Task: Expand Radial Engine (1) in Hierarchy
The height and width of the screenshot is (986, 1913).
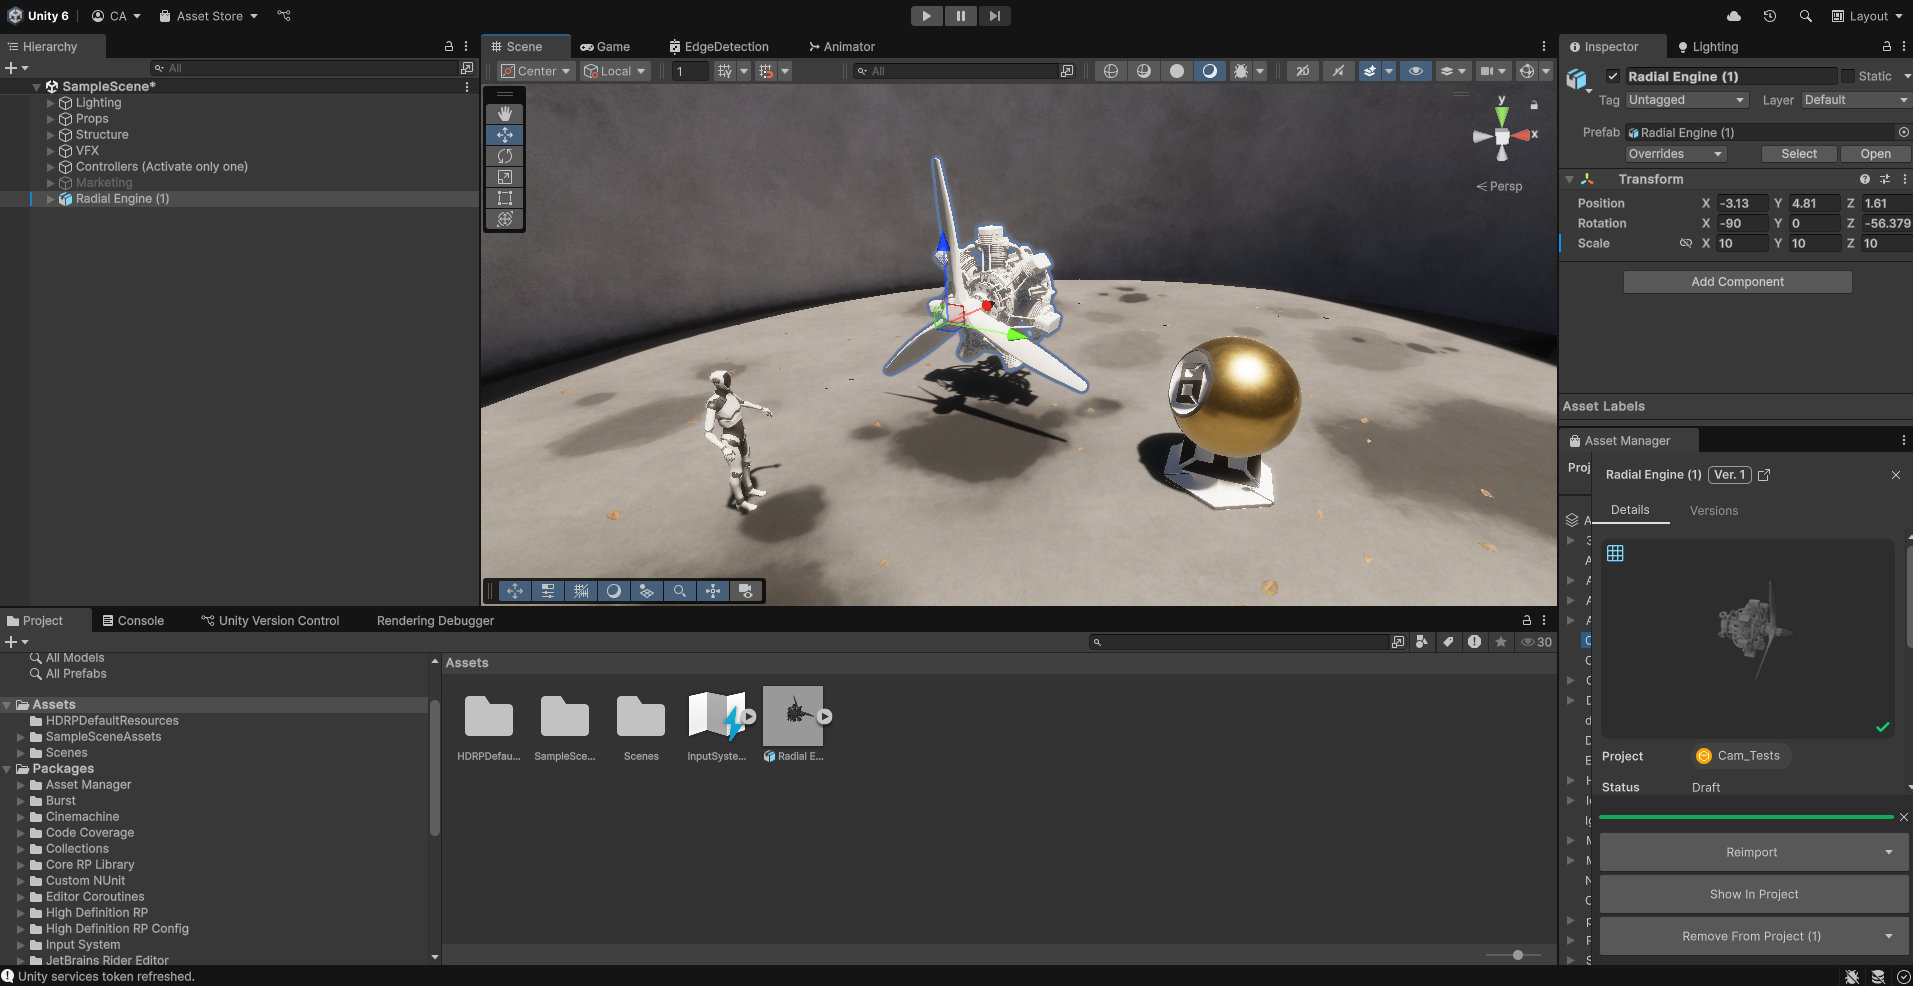Action: coord(51,199)
